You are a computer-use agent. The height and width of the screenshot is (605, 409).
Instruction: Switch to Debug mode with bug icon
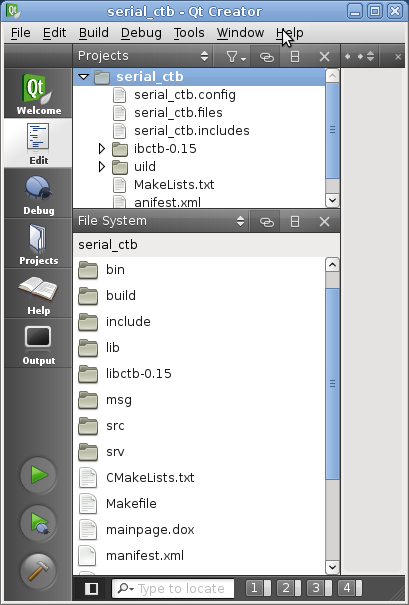point(38,194)
